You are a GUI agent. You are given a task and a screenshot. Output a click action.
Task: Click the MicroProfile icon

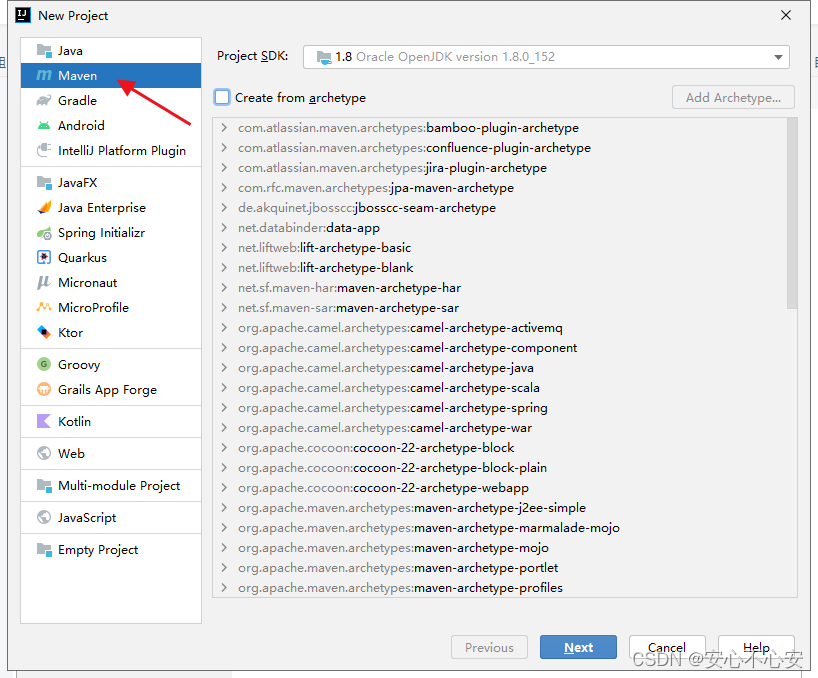coord(44,308)
